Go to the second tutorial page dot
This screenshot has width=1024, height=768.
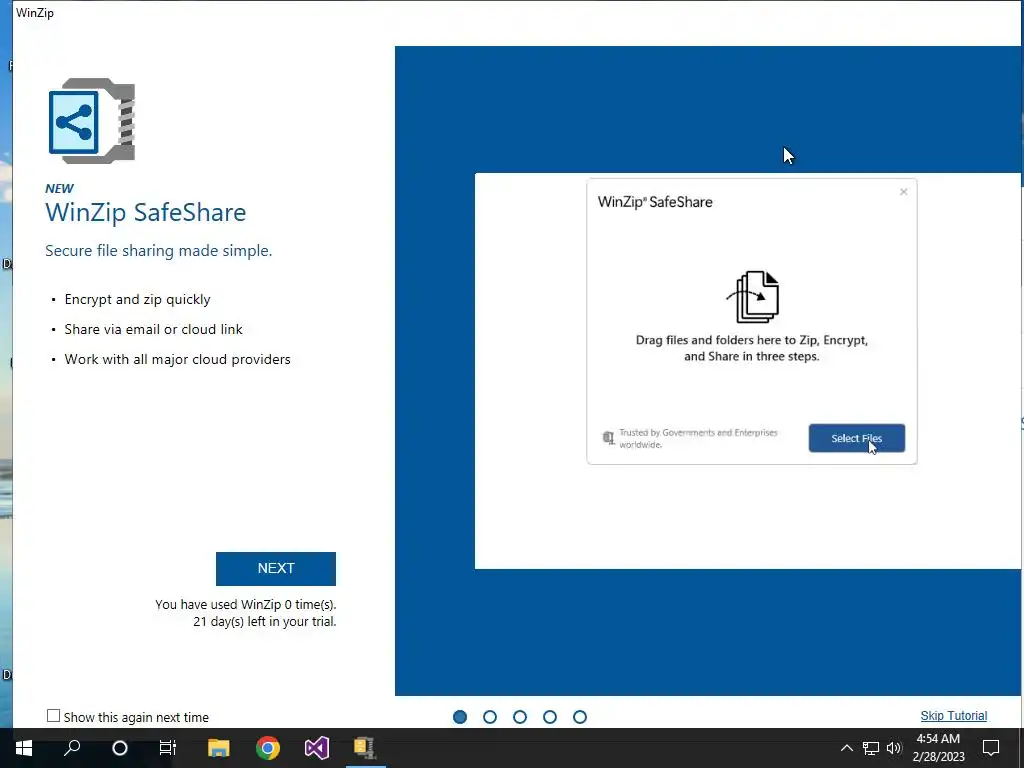pyautogui.click(x=490, y=717)
